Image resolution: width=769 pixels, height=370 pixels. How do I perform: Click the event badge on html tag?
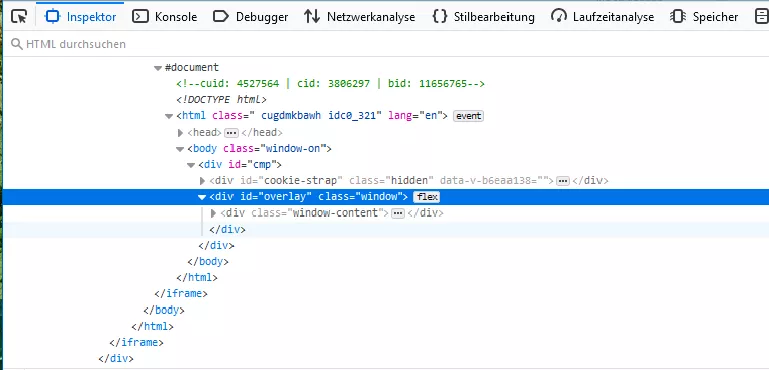468,116
